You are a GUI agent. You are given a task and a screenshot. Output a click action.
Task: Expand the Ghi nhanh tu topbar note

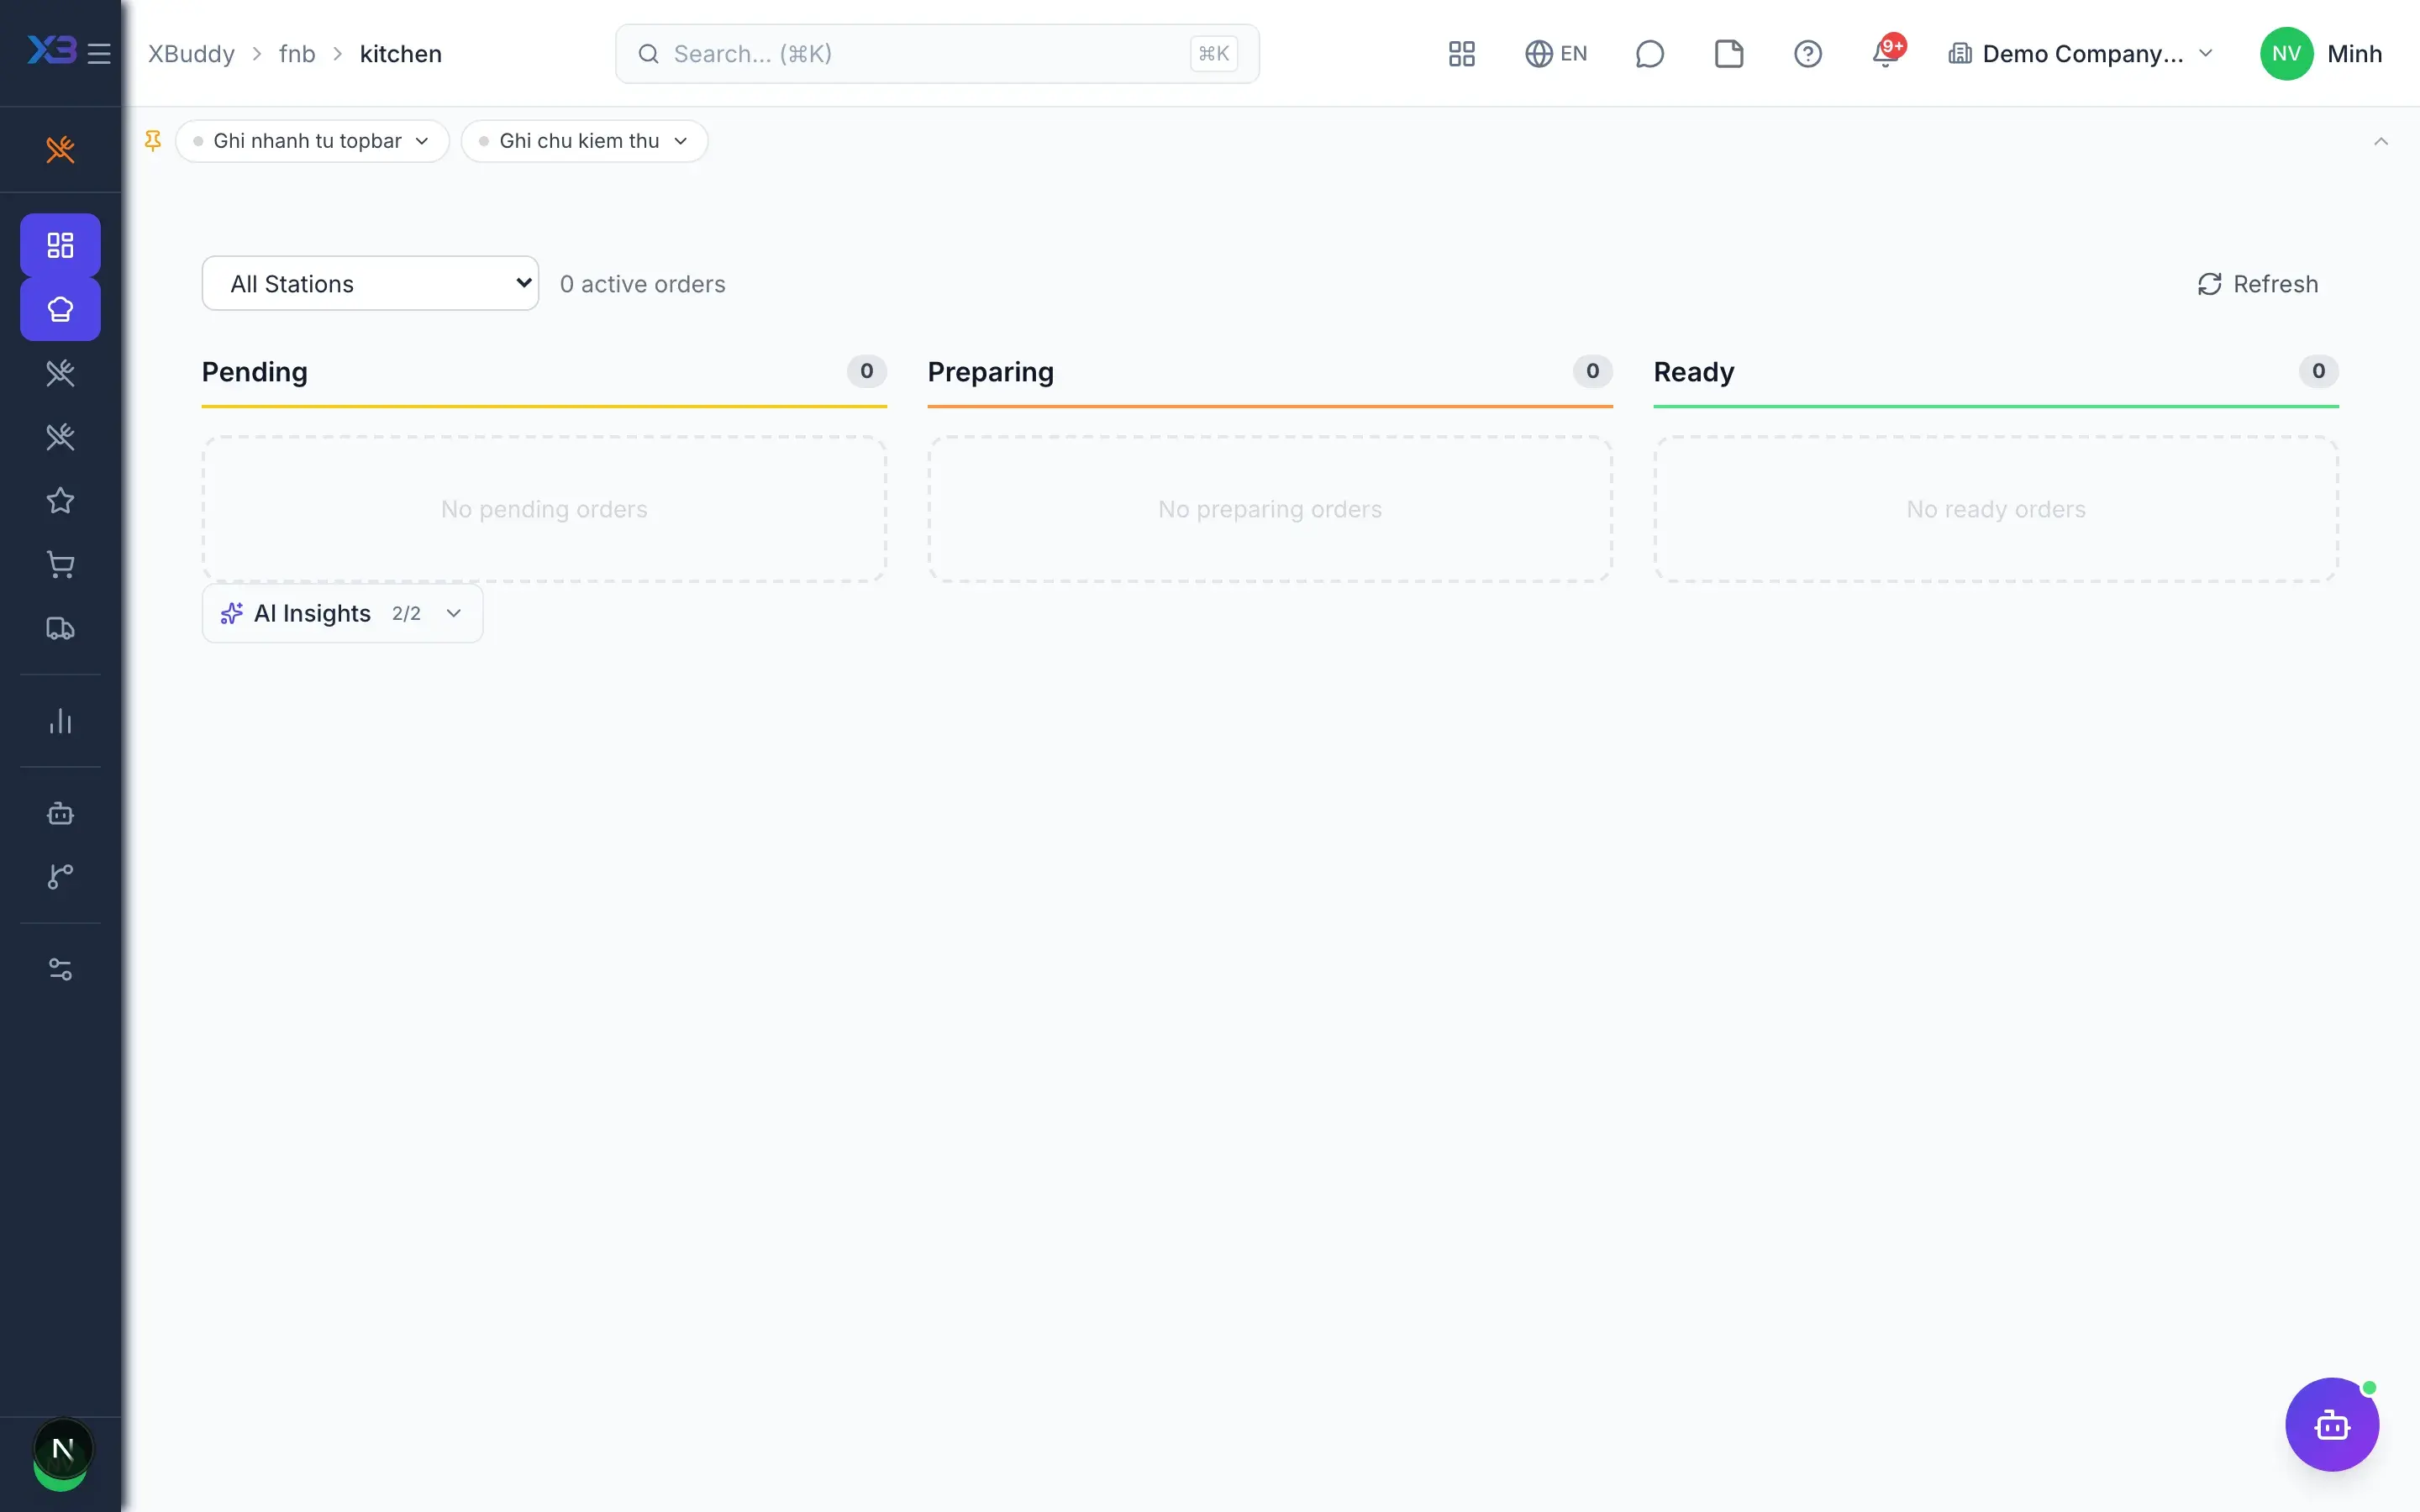coord(312,141)
